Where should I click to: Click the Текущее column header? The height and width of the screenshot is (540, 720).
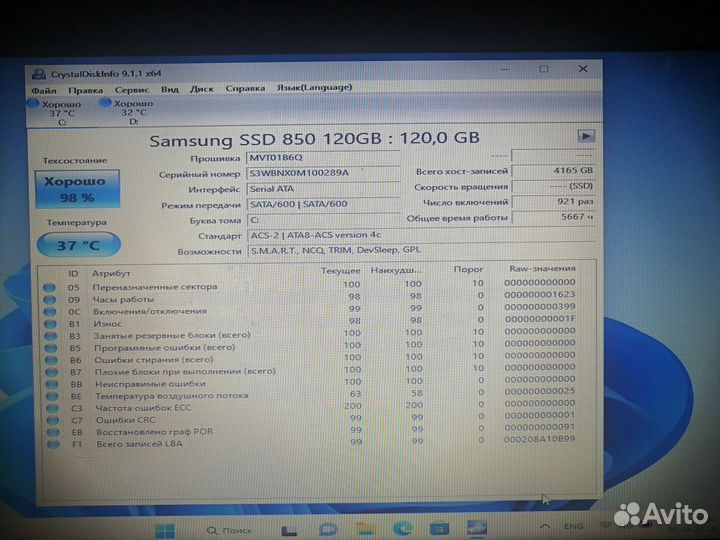[x=341, y=271]
